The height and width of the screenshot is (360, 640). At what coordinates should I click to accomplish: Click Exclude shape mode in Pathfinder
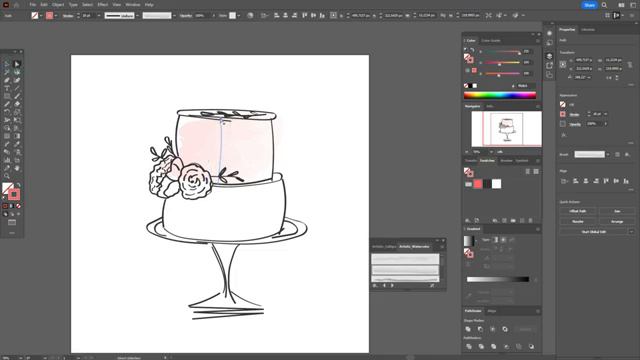(505, 329)
